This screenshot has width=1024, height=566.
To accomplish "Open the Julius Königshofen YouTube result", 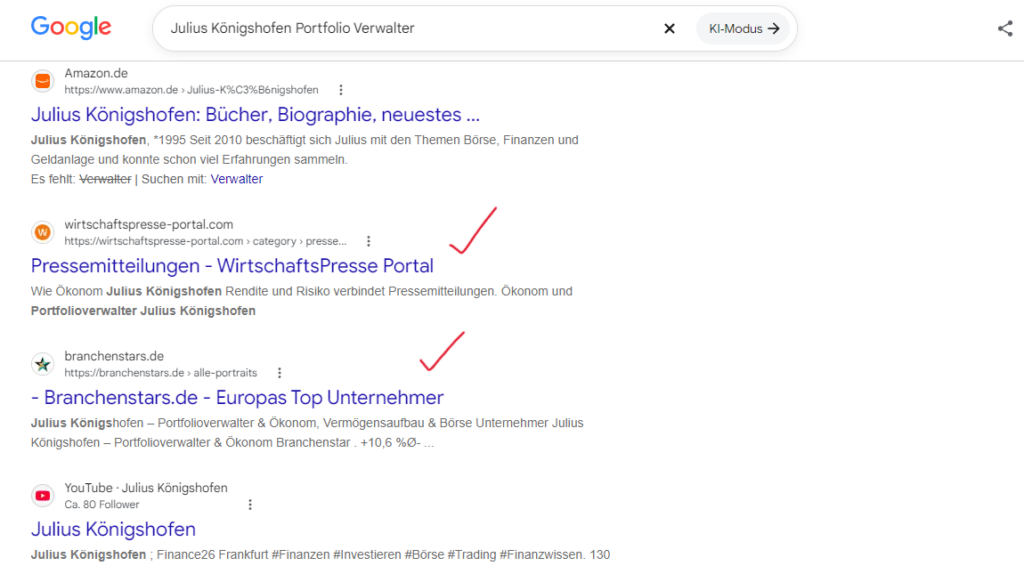I will pos(113,529).
